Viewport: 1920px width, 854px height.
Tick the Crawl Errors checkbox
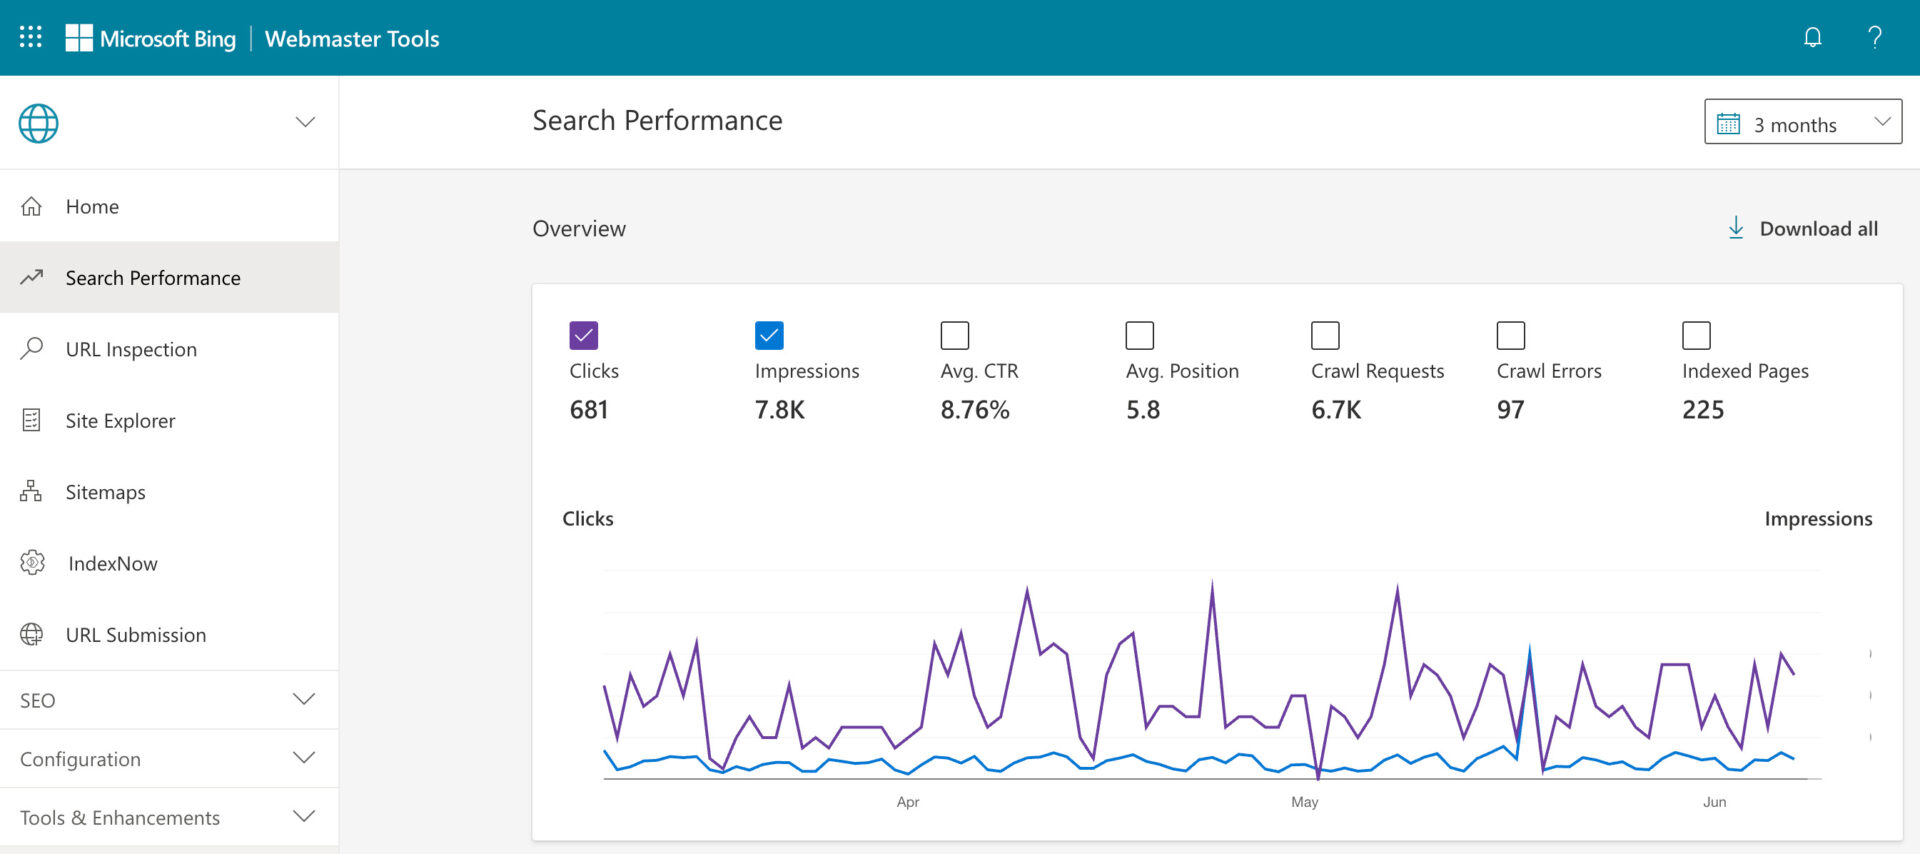pos(1511,335)
